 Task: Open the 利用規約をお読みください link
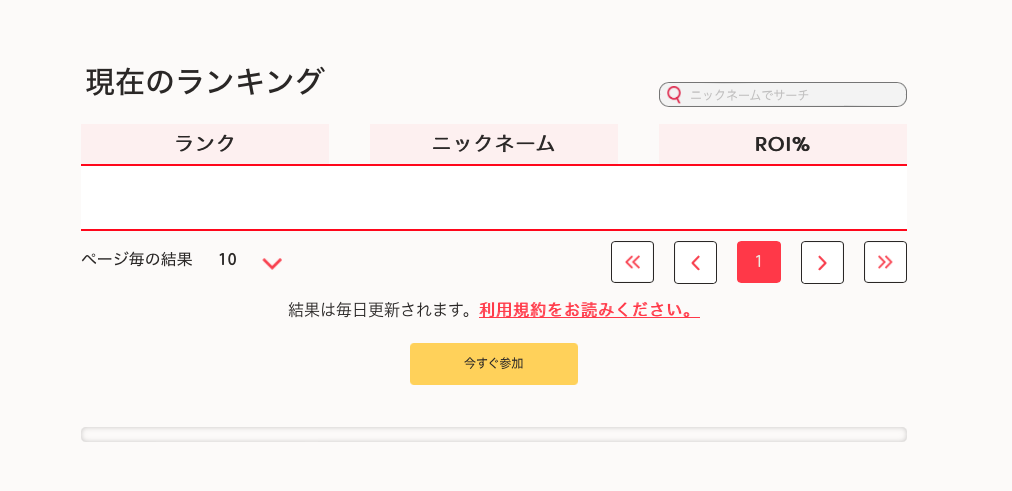click(588, 310)
